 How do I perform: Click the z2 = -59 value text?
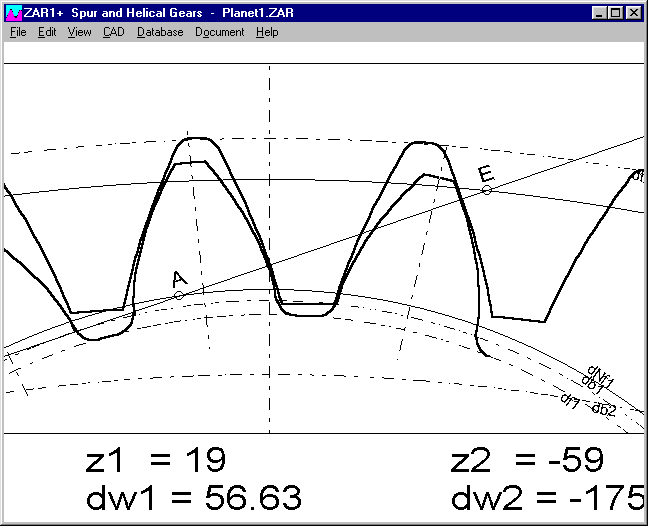(x=527, y=460)
